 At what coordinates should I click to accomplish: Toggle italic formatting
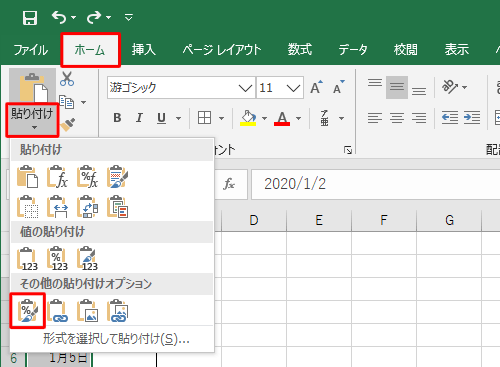139,118
